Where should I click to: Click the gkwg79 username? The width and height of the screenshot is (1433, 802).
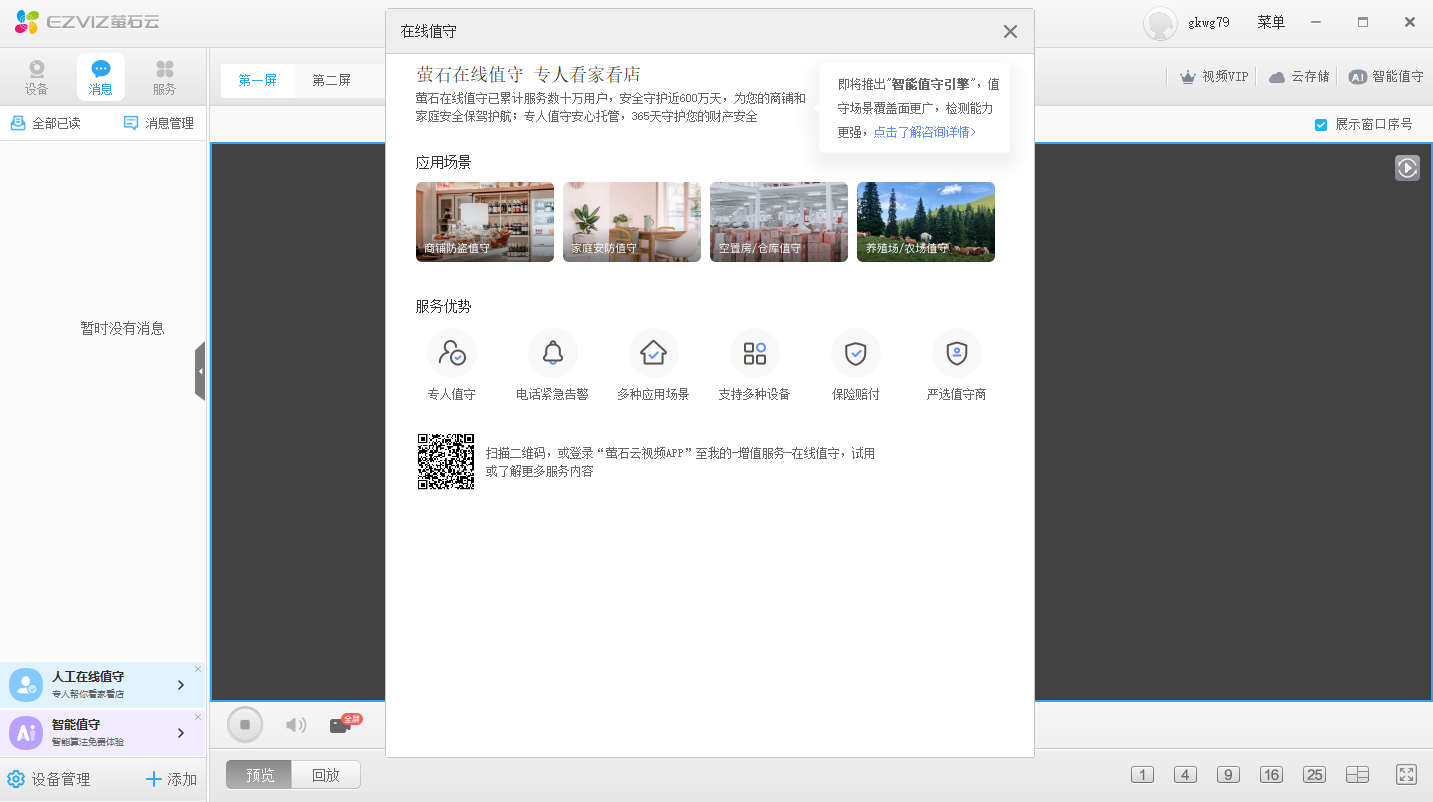(1209, 22)
